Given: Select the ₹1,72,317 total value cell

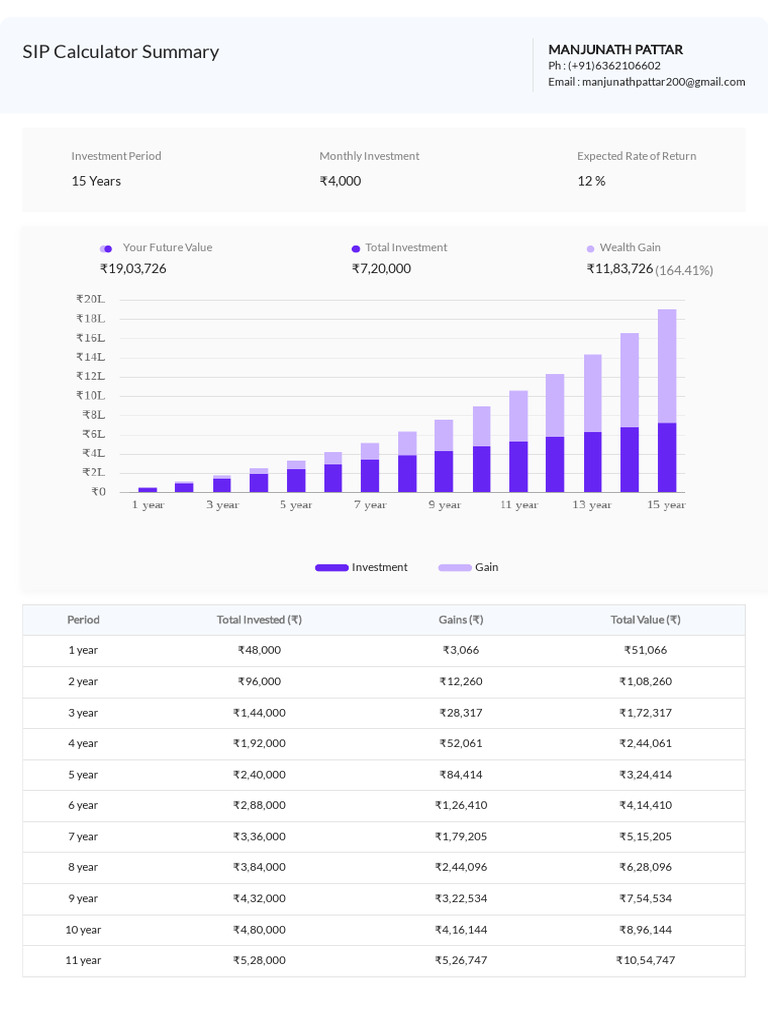Looking at the screenshot, I should click(x=645, y=713).
